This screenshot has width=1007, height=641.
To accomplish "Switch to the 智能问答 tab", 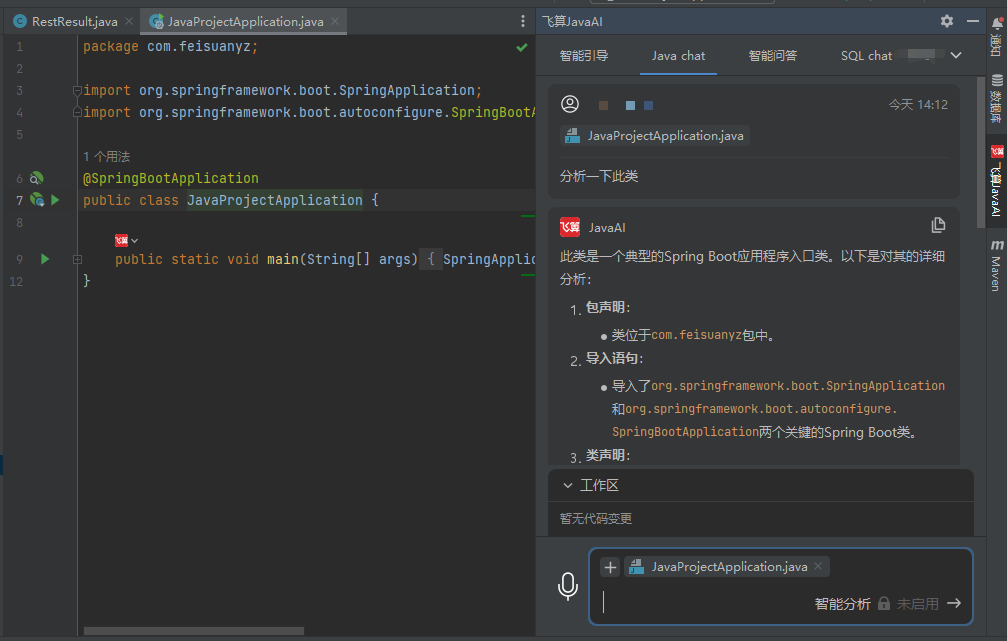I will (x=773, y=56).
